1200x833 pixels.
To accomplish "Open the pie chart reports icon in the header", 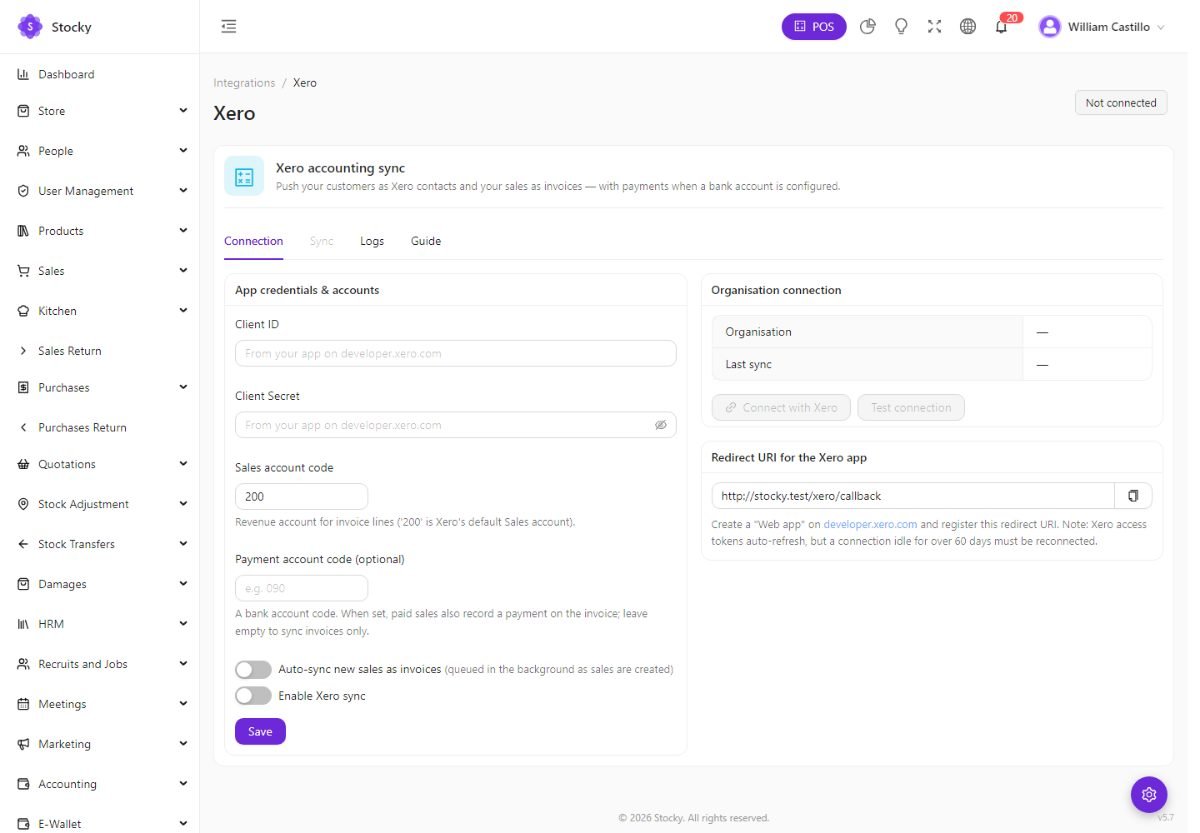I will [x=868, y=27].
